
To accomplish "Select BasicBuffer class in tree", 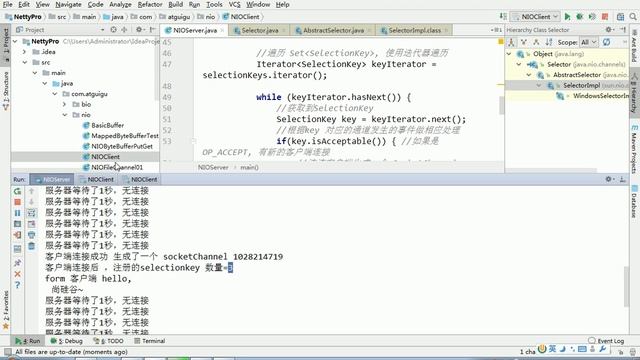I will (x=107, y=125).
